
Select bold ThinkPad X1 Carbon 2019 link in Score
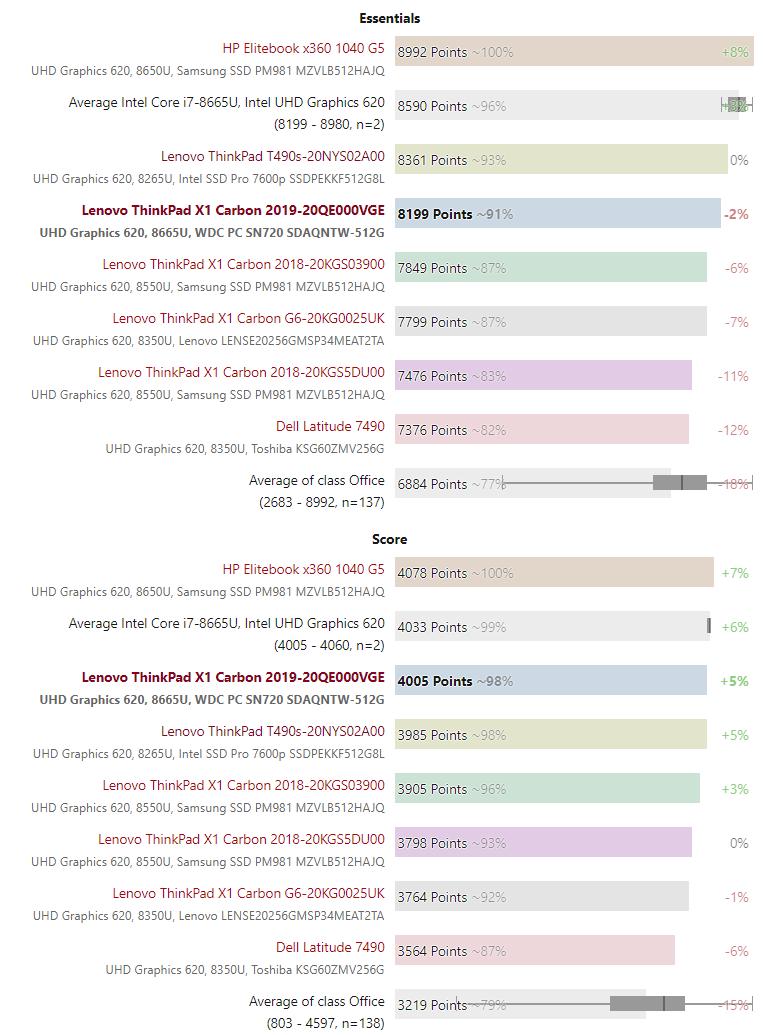[x=232, y=677]
